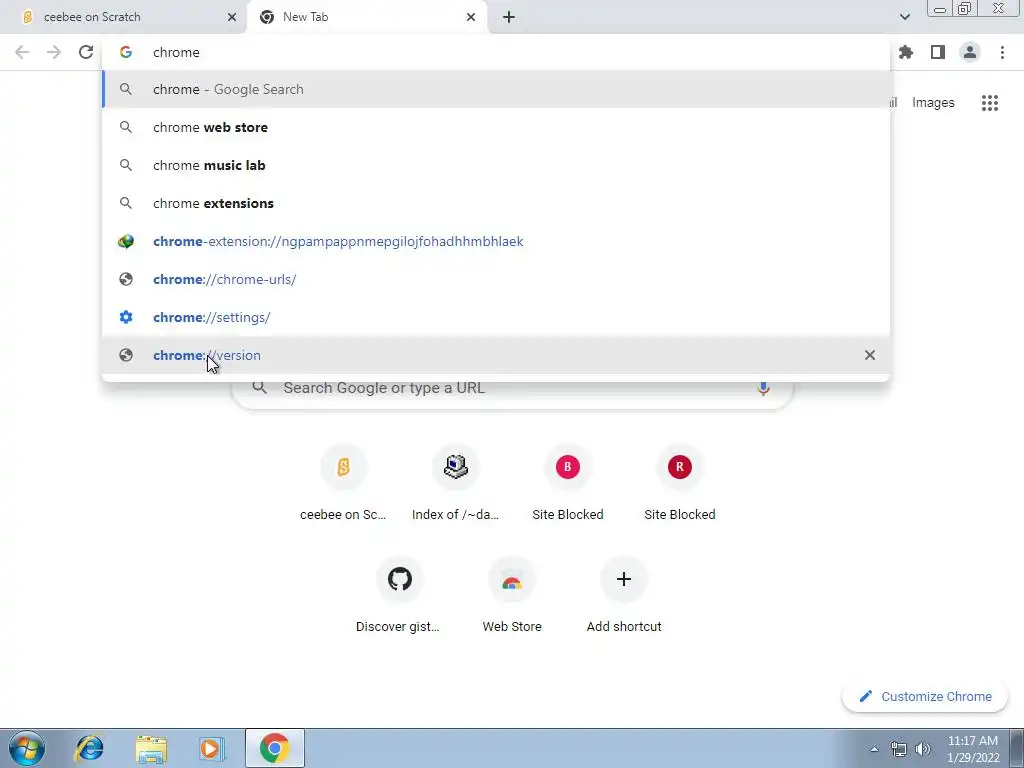Open the chrome://version suggestion
Viewport: 1024px width, 768px height.
coord(496,355)
